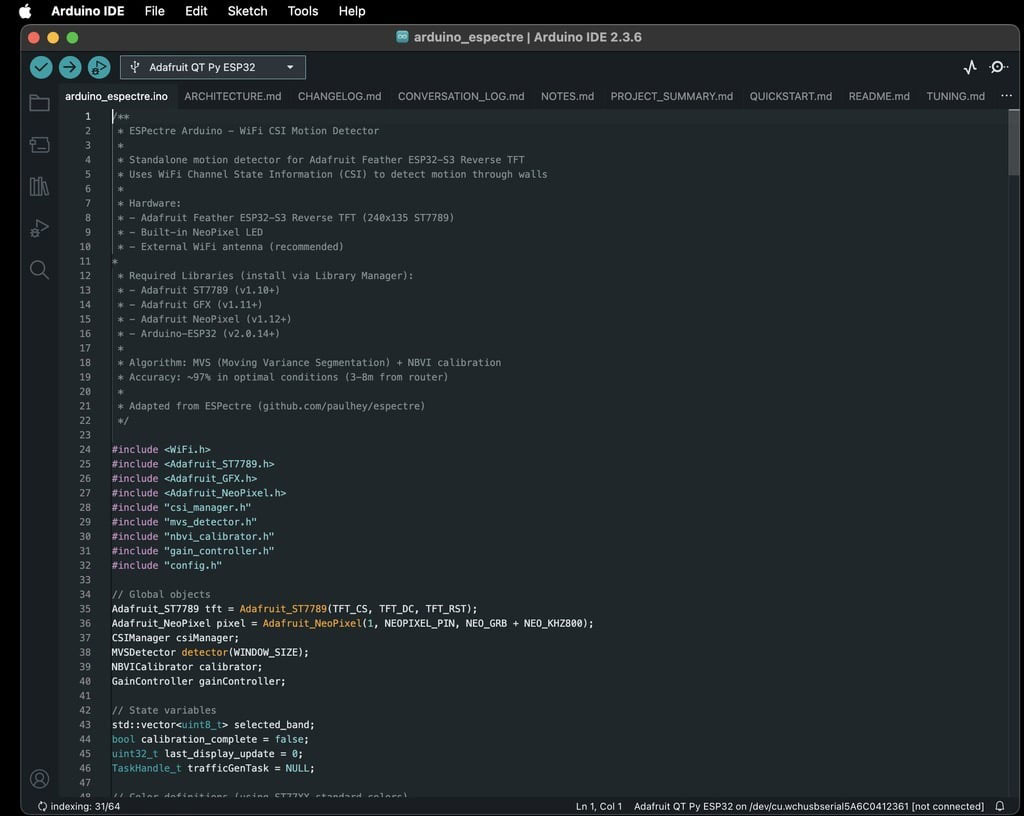Click the account profile icon in sidebar

pyautogui.click(x=39, y=779)
